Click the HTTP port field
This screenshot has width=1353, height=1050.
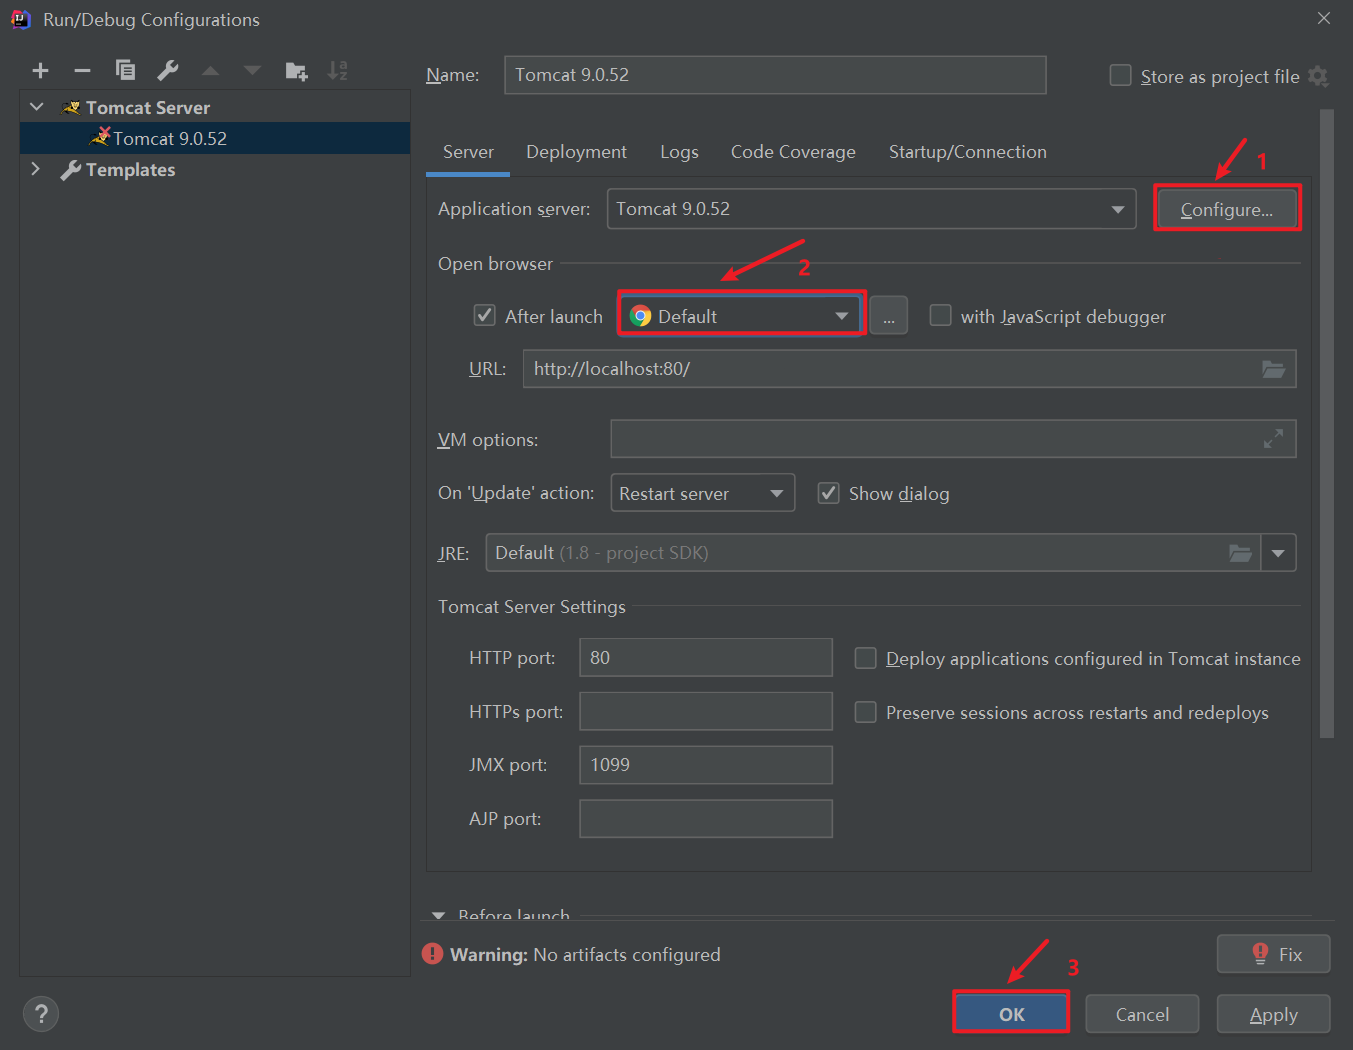tap(706, 657)
